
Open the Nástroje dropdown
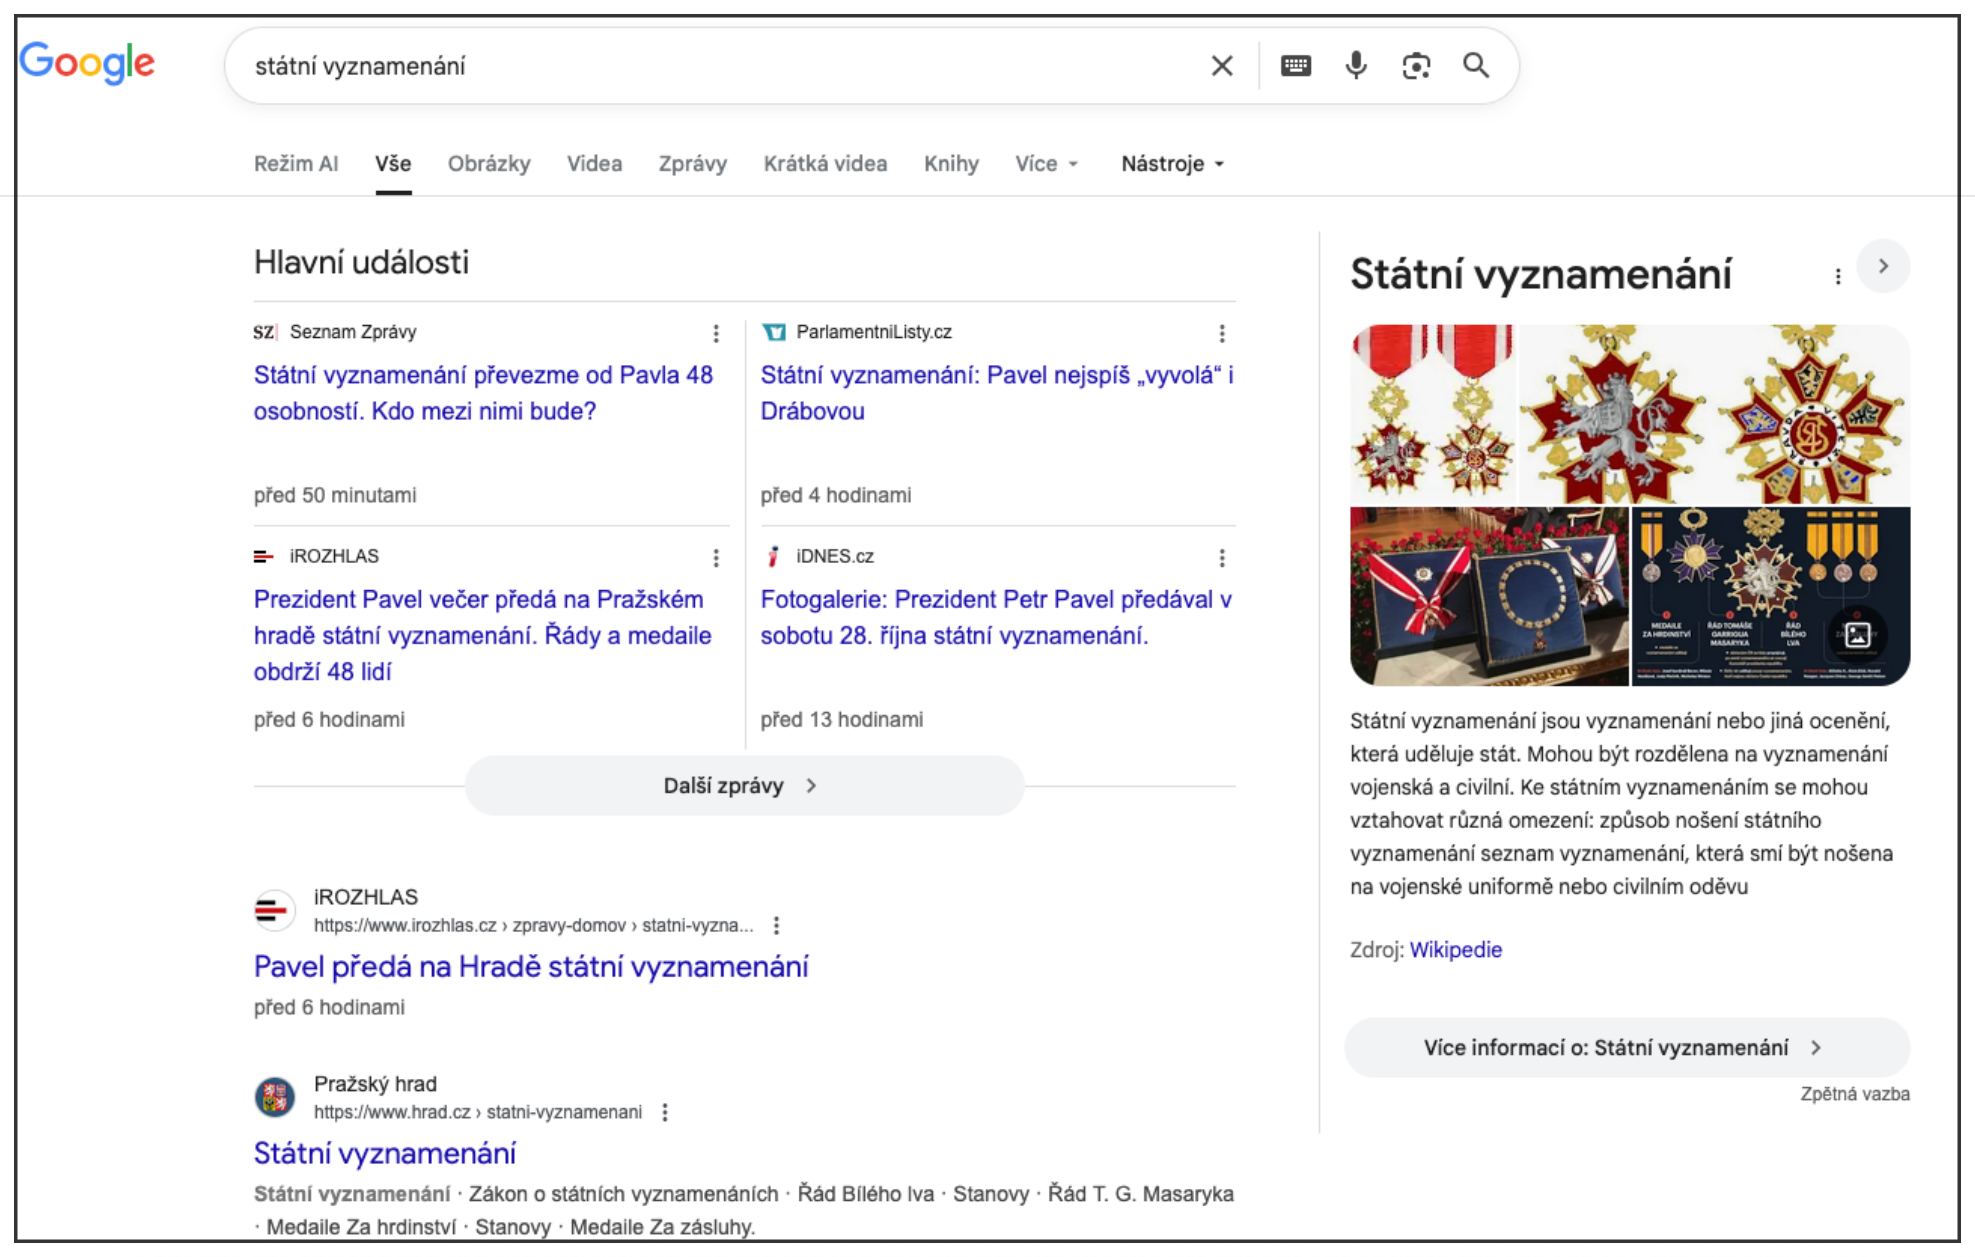(1172, 164)
